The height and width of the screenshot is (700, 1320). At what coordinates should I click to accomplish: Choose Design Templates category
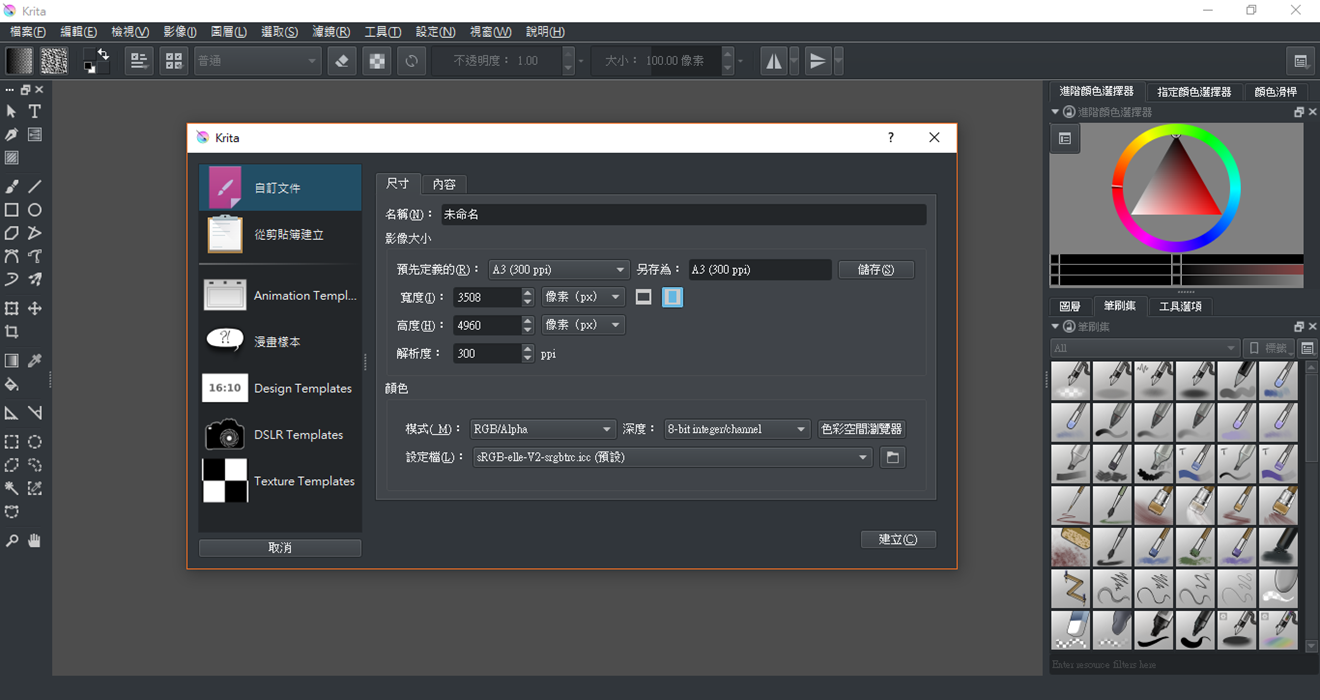pyautogui.click(x=280, y=388)
